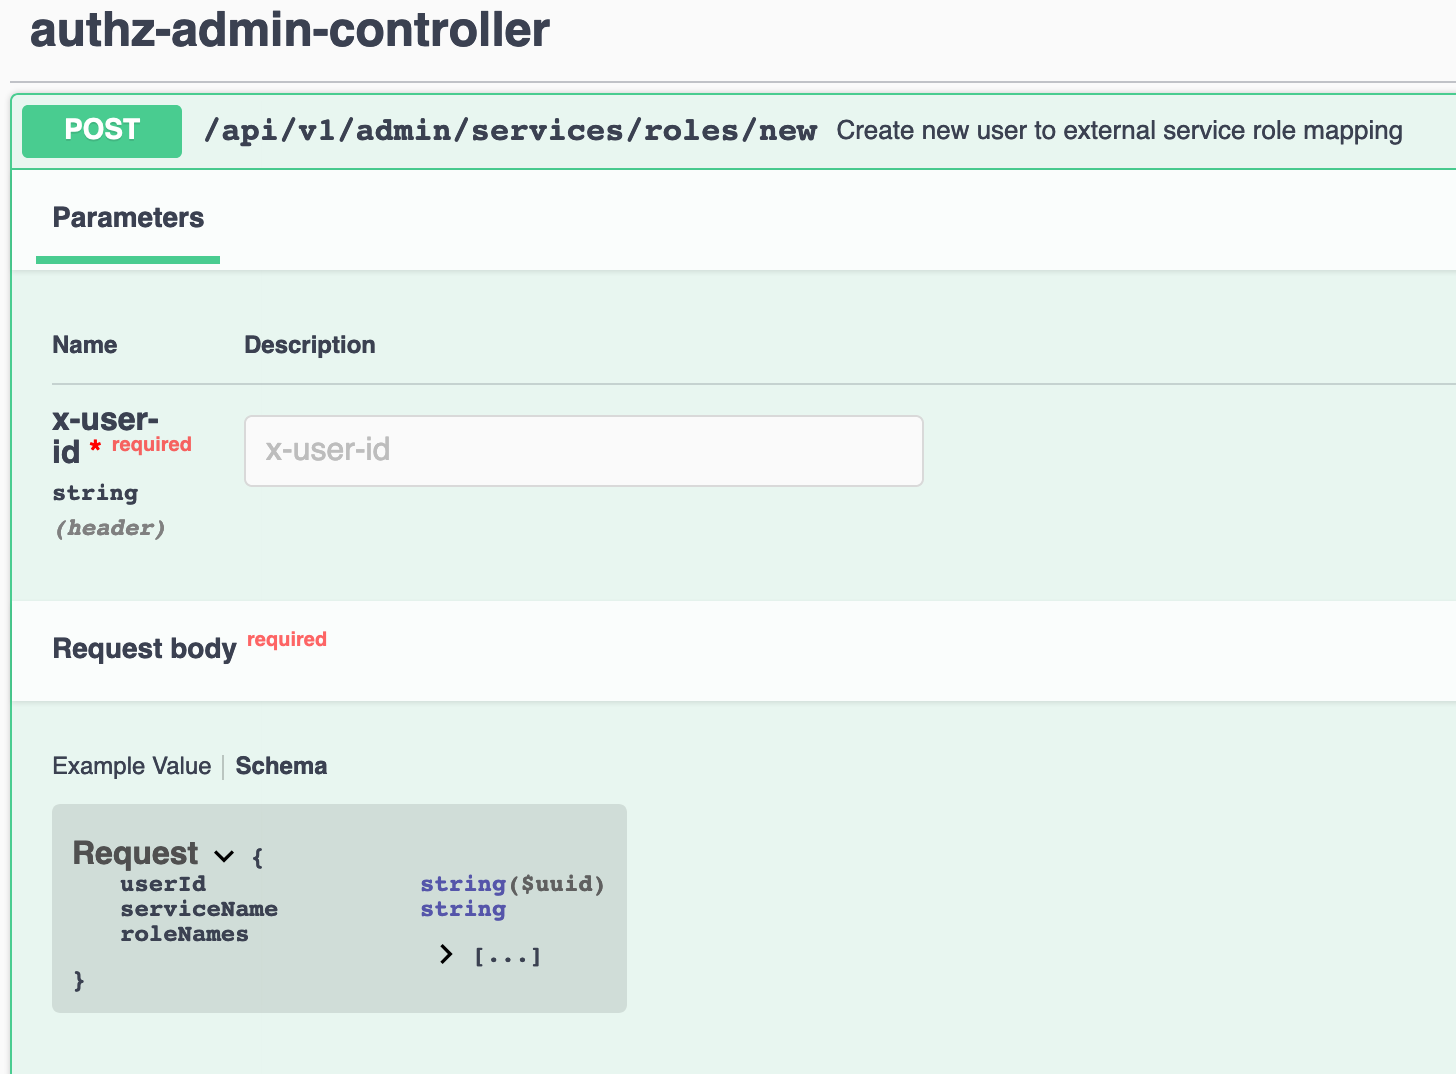
Task: Click the roleNames property name
Action: 184,934
